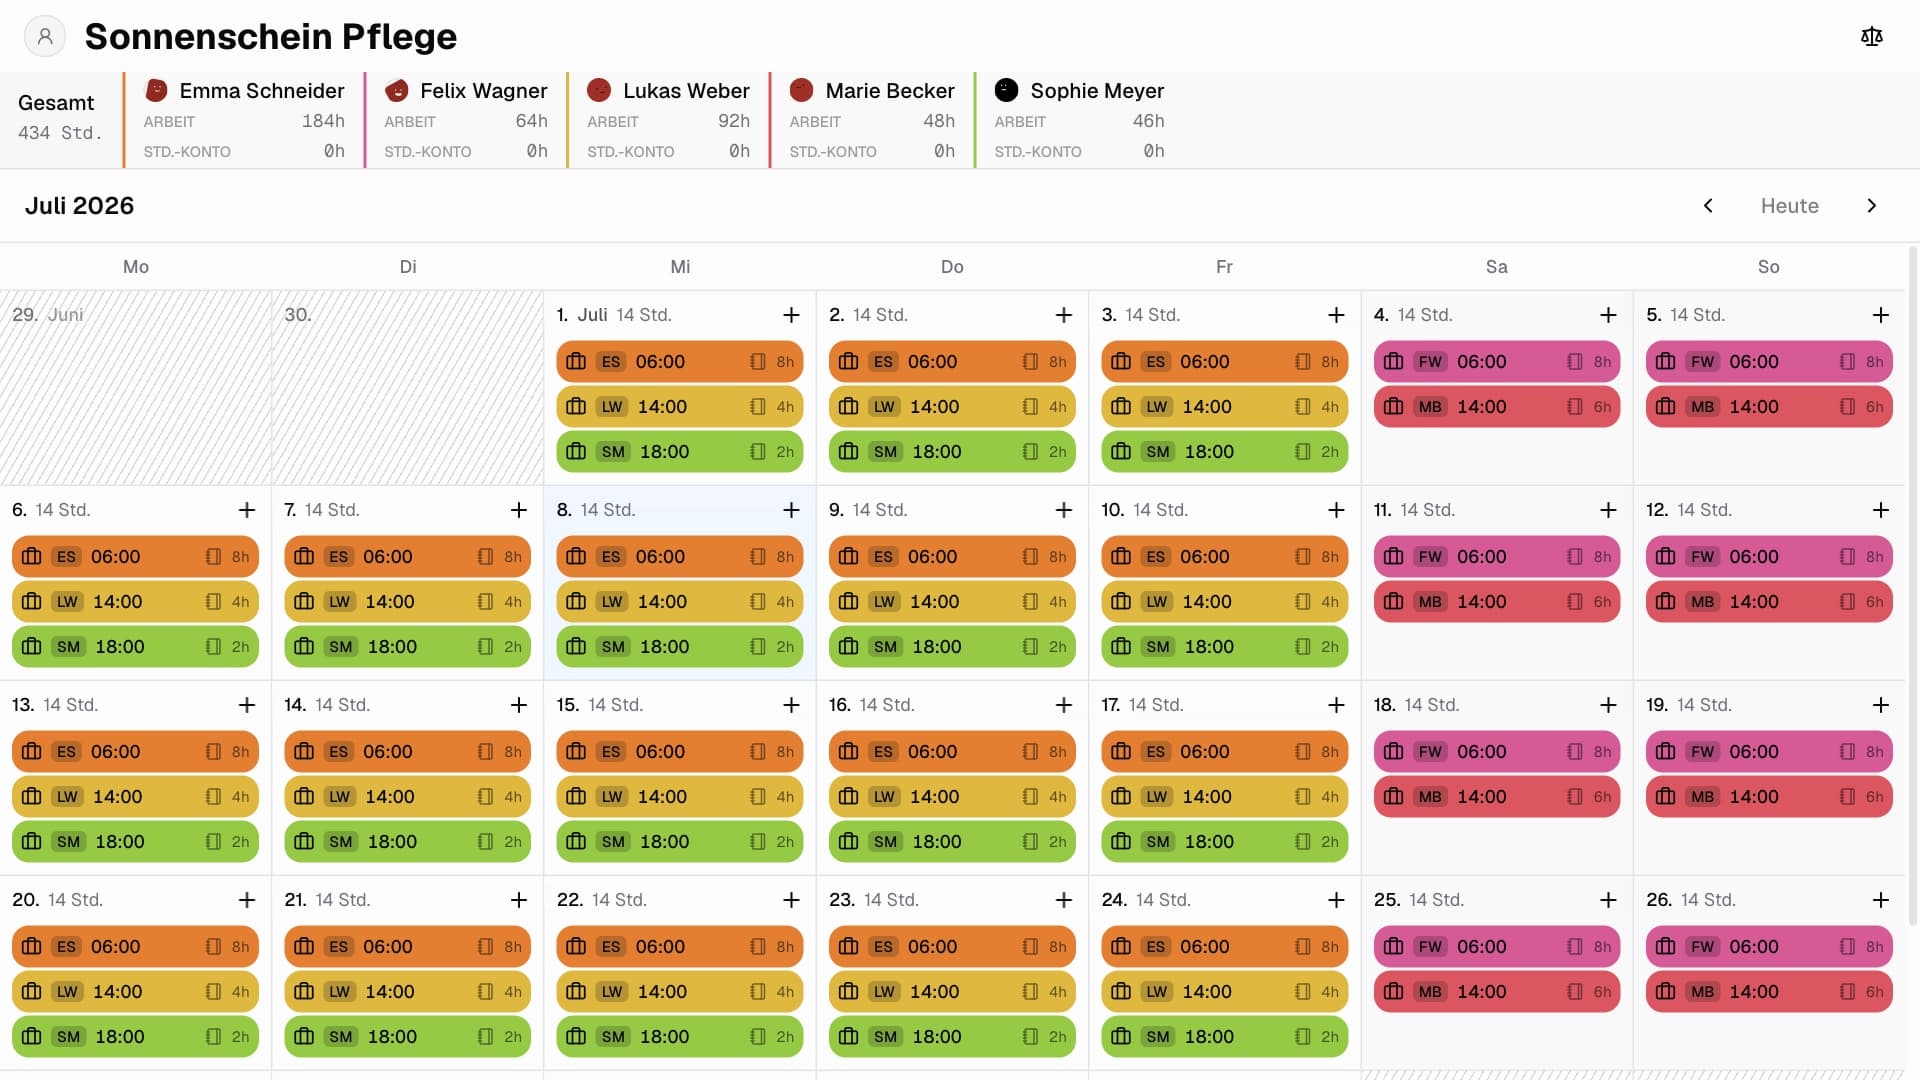Viewport: 1920px width, 1080px height.
Task: Open LW 14:00 shift on day 20
Action: [135, 991]
